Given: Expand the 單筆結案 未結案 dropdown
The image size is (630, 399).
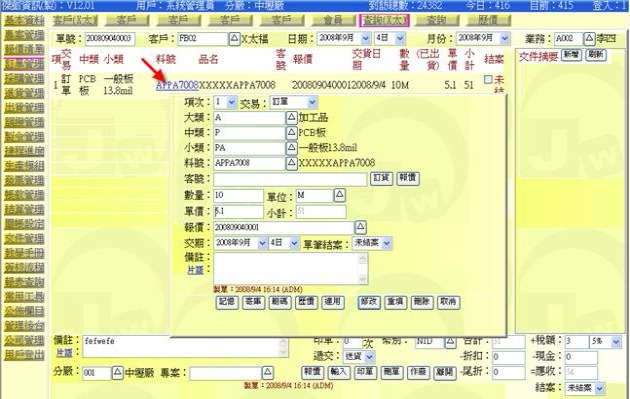Looking at the screenshot, I should pos(387,243).
